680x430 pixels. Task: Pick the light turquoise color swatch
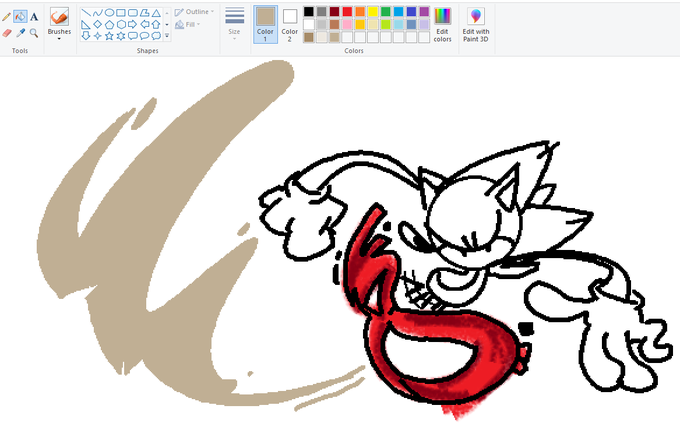(x=399, y=24)
